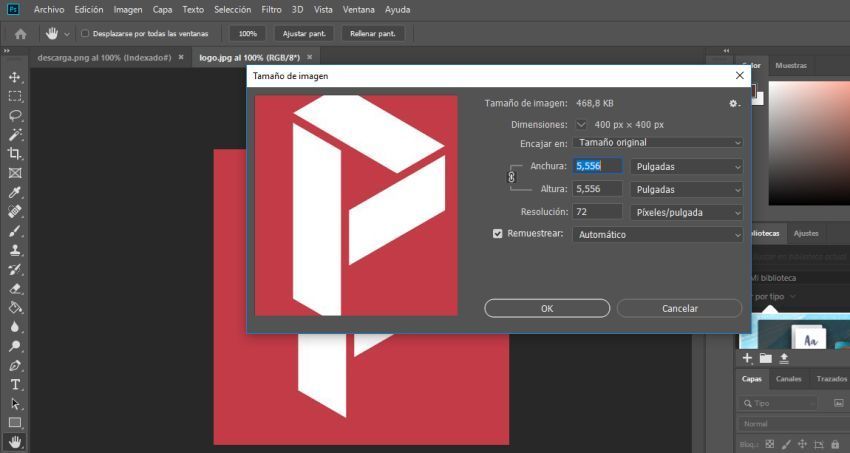Select the Rectangular Marquee tool

point(15,96)
